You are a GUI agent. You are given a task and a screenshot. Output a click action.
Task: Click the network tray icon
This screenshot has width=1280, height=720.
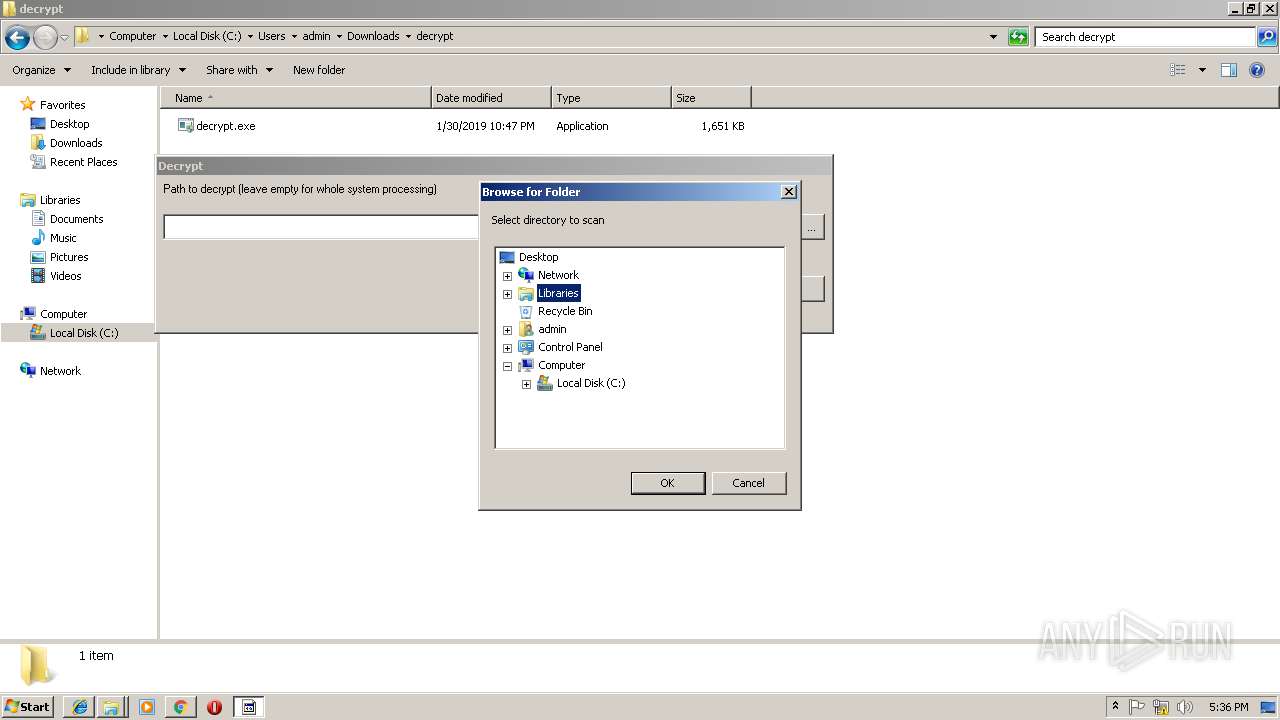click(1161, 707)
